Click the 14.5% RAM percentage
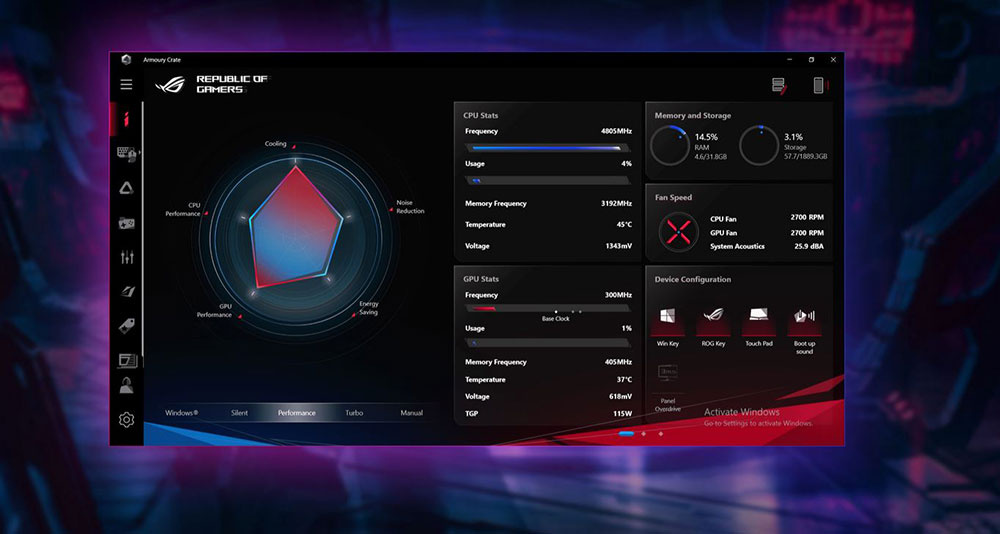1000x534 pixels. point(706,137)
